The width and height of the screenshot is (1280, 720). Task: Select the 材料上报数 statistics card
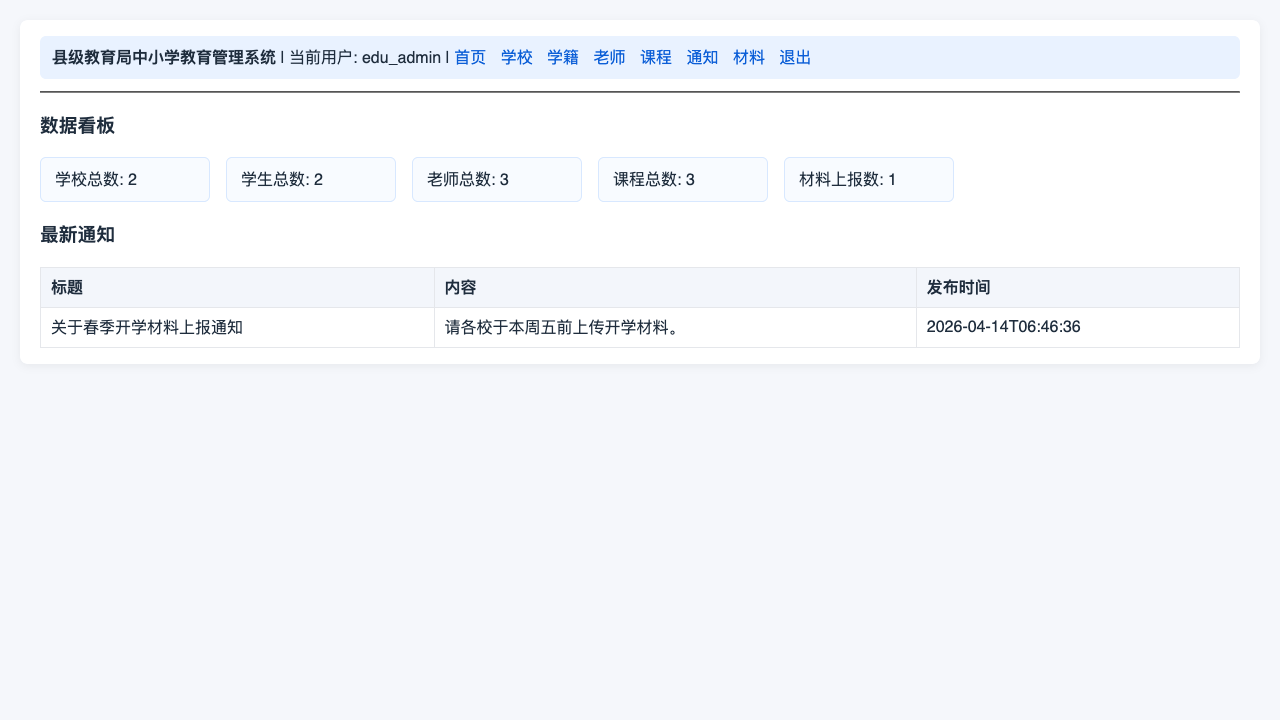(x=869, y=180)
